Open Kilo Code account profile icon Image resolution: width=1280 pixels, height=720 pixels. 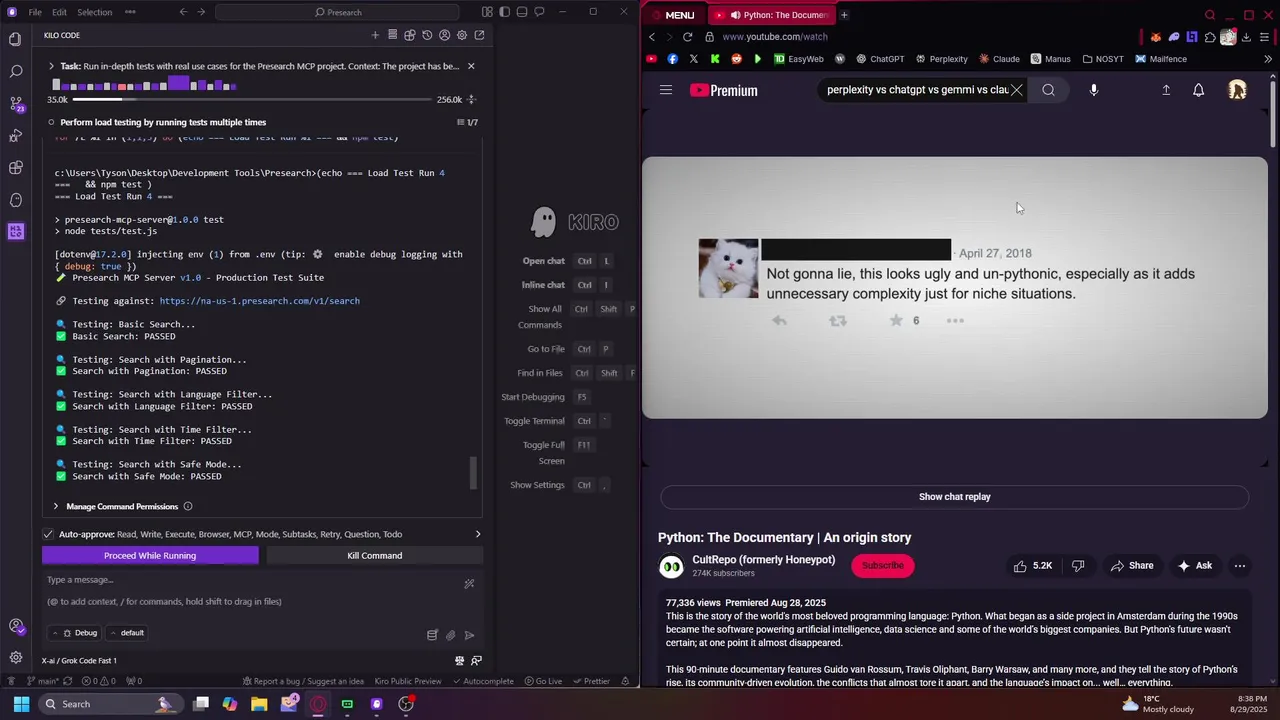click(x=444, y=35)
